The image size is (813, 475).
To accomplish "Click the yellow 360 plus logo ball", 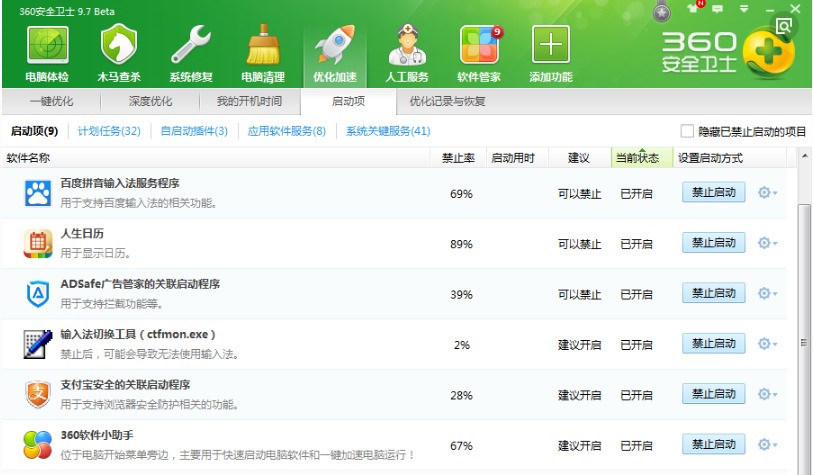I will [768, 52].
